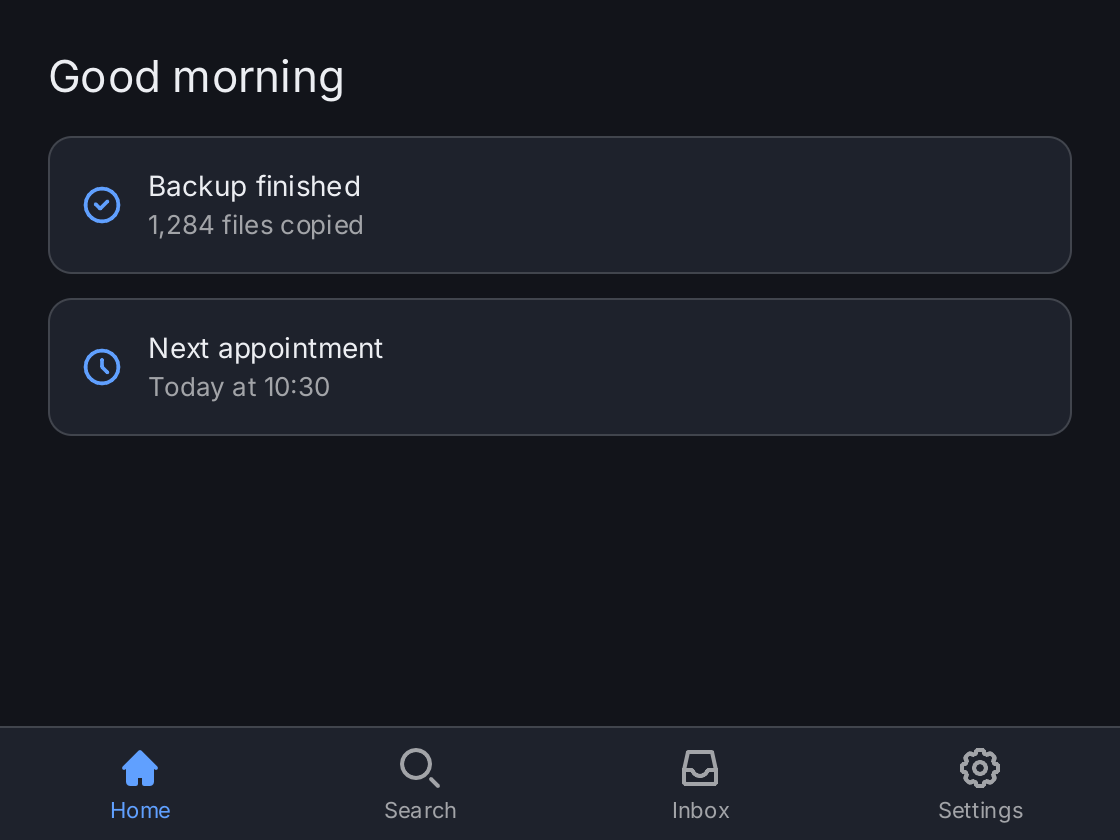Viewport: 1120px width, 840px height.
Task: Open Settings via the gear icon
Action: tap(980, 768)
